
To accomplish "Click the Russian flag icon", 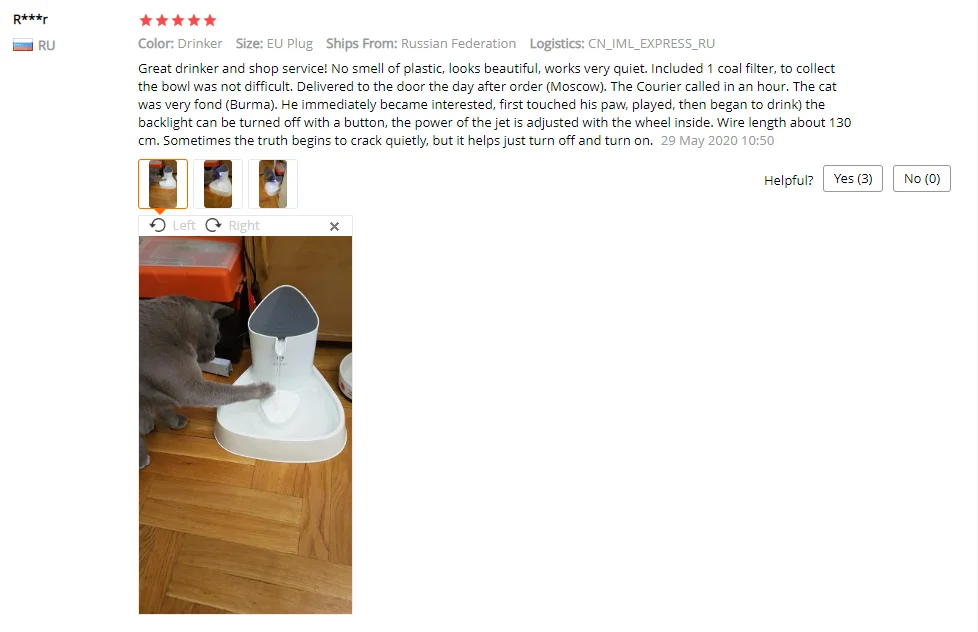I will point(23,46).
